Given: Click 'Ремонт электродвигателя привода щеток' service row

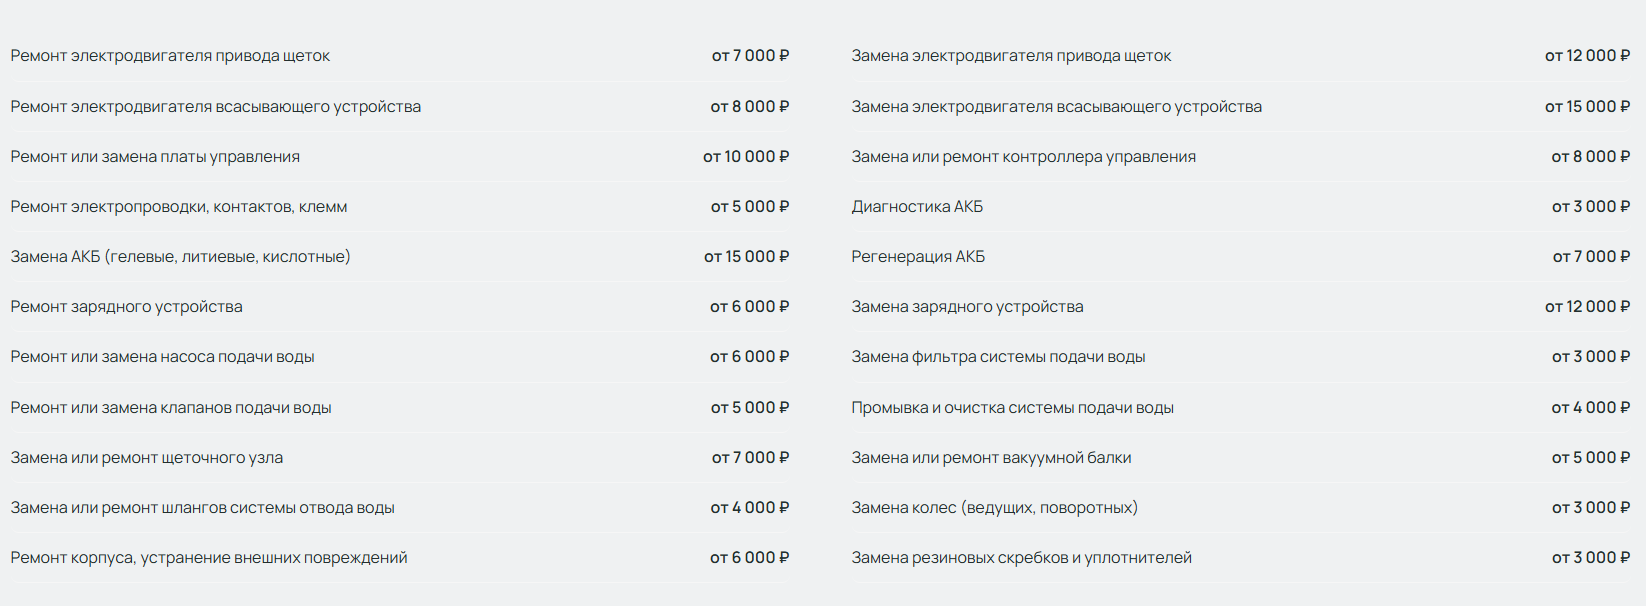Looking at the screenshot, I should coord(170,56).
